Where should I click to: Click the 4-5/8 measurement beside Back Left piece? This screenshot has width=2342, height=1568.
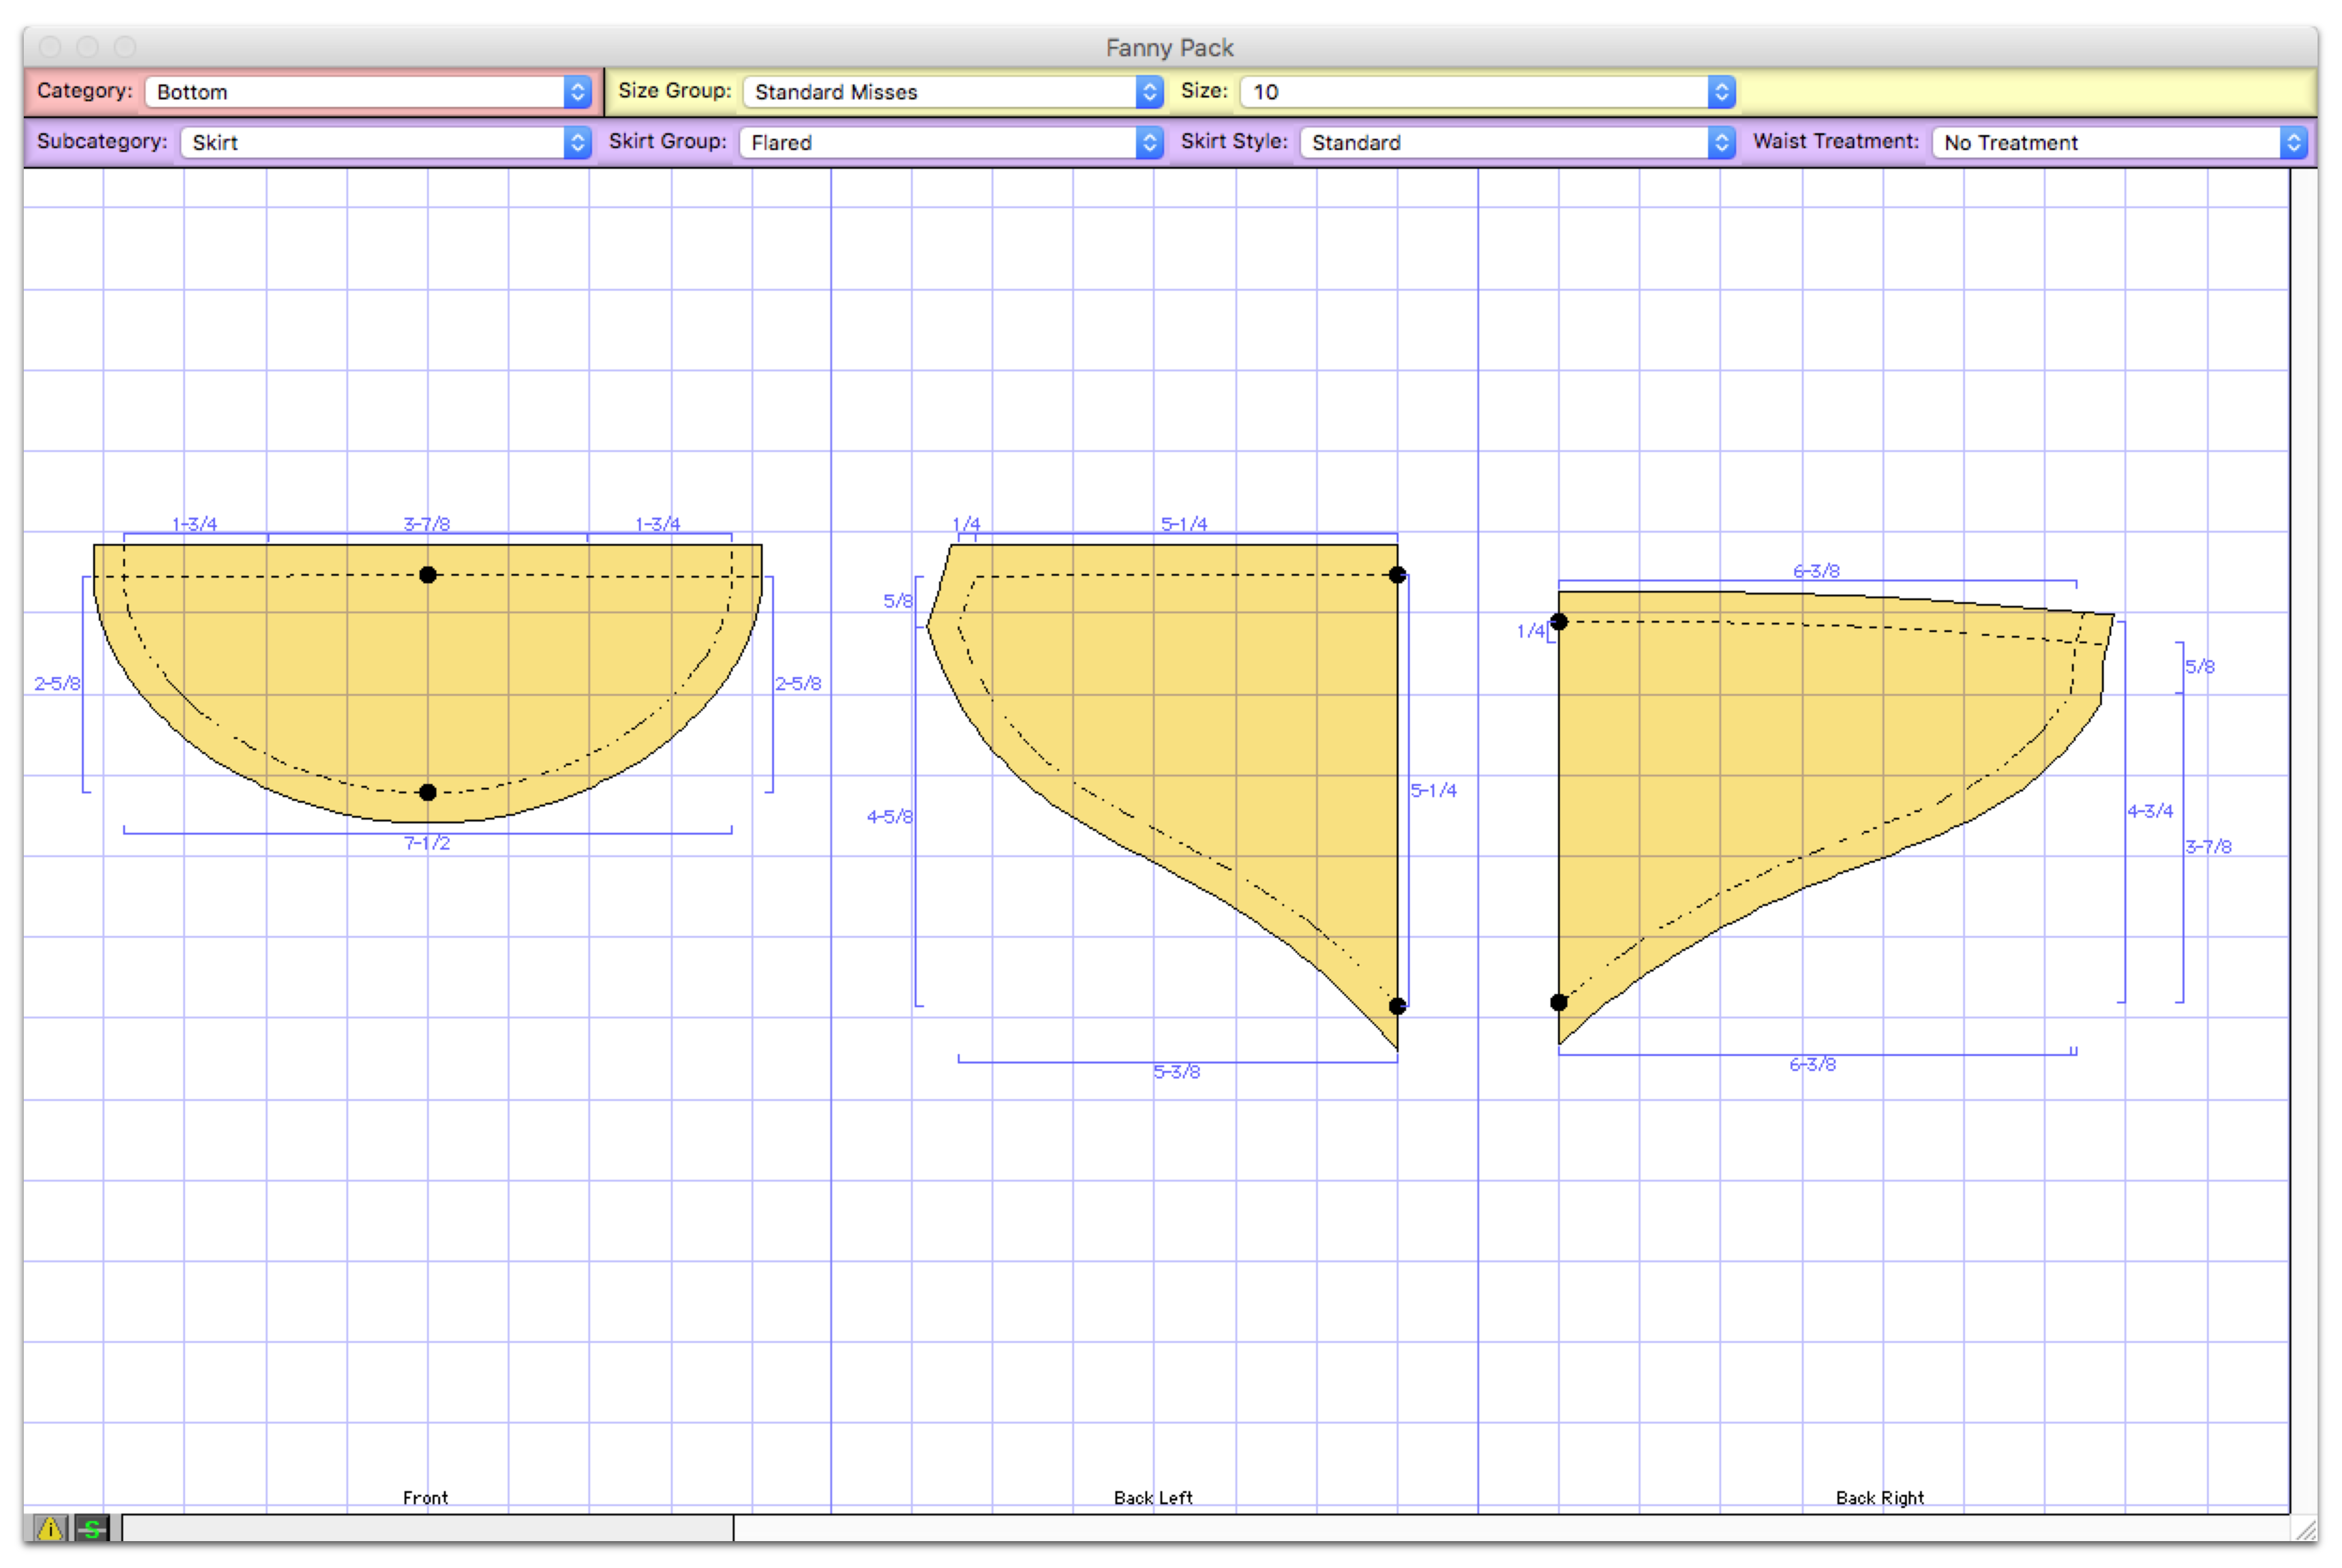tap(889, 817)
